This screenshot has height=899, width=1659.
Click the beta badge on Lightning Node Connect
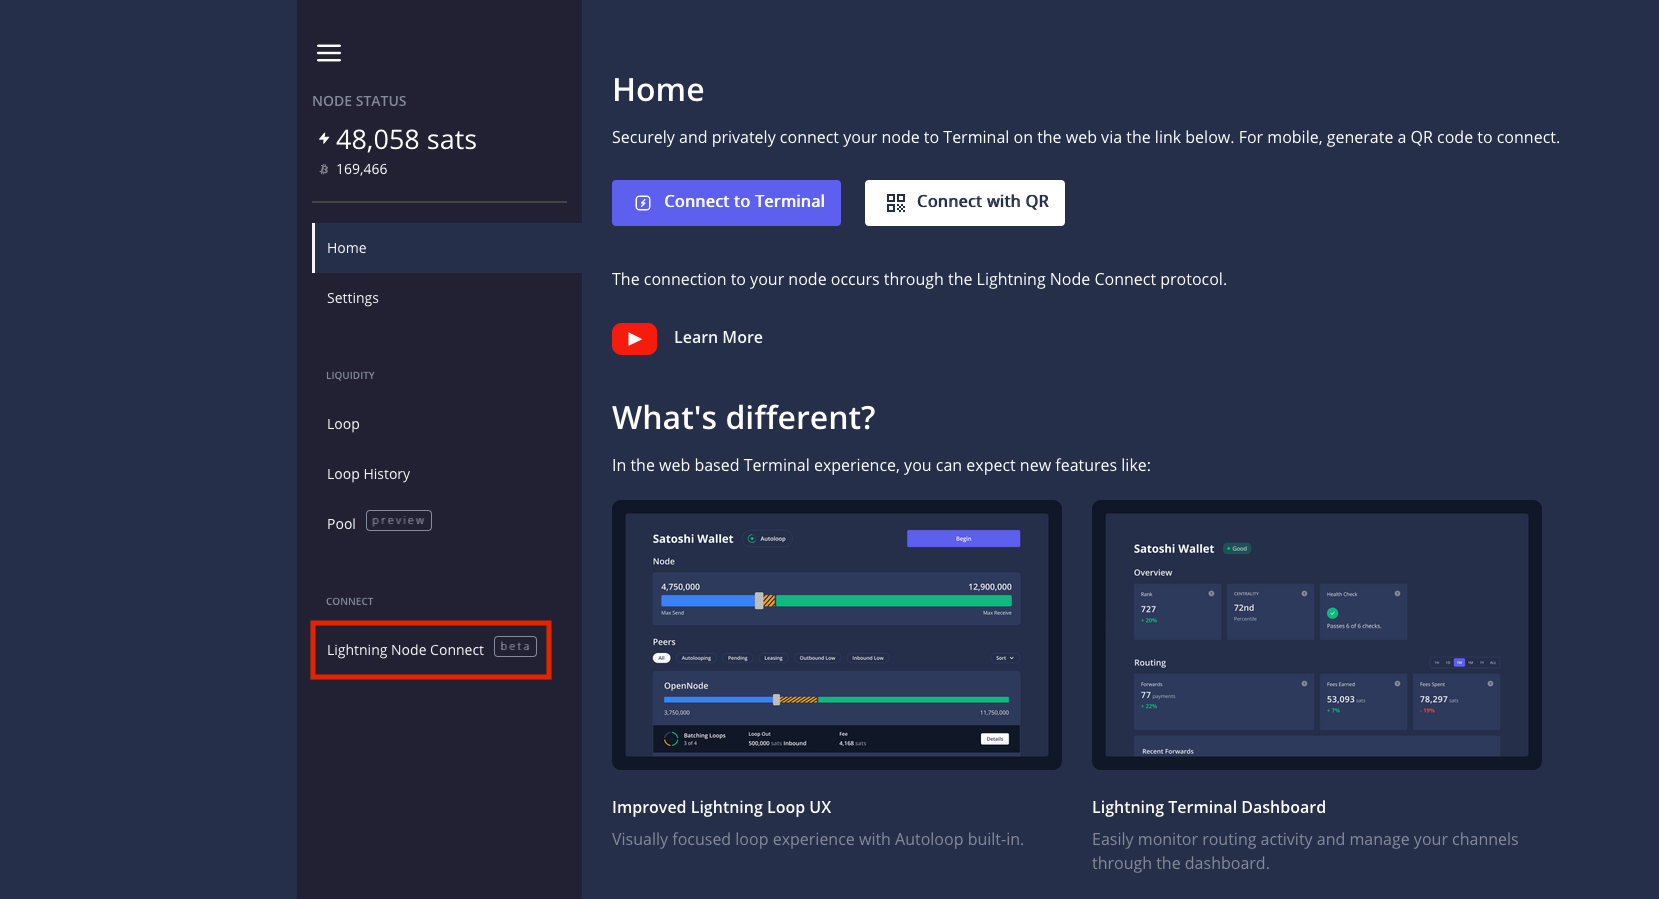tap(515, 647)
